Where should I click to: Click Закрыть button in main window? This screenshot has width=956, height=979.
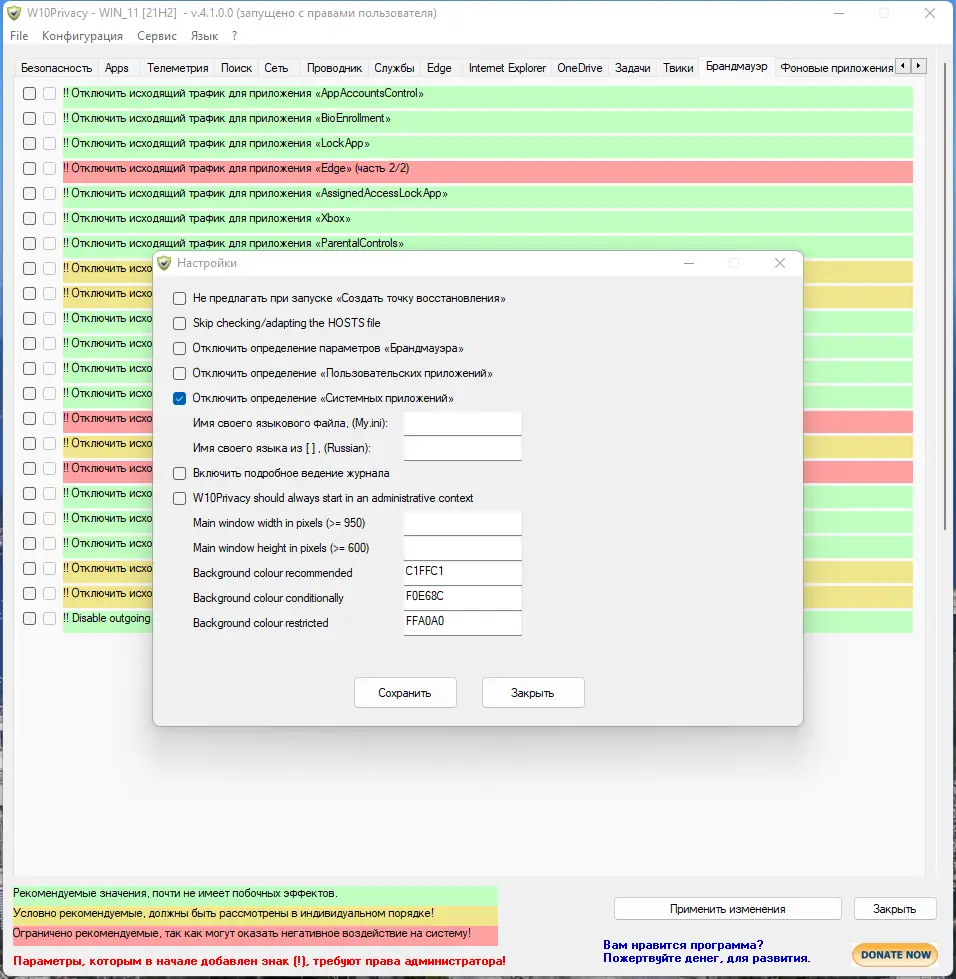tap(895, 909)
